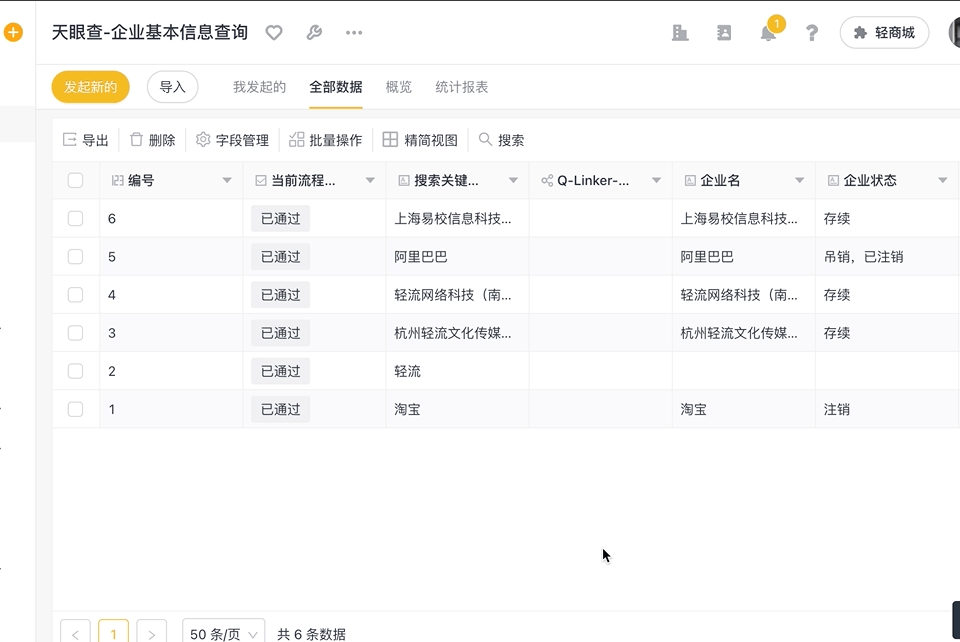This screenshot has height=642, width=960.
Task: Click the 导入 import button
Action: [x=172, y=87]
